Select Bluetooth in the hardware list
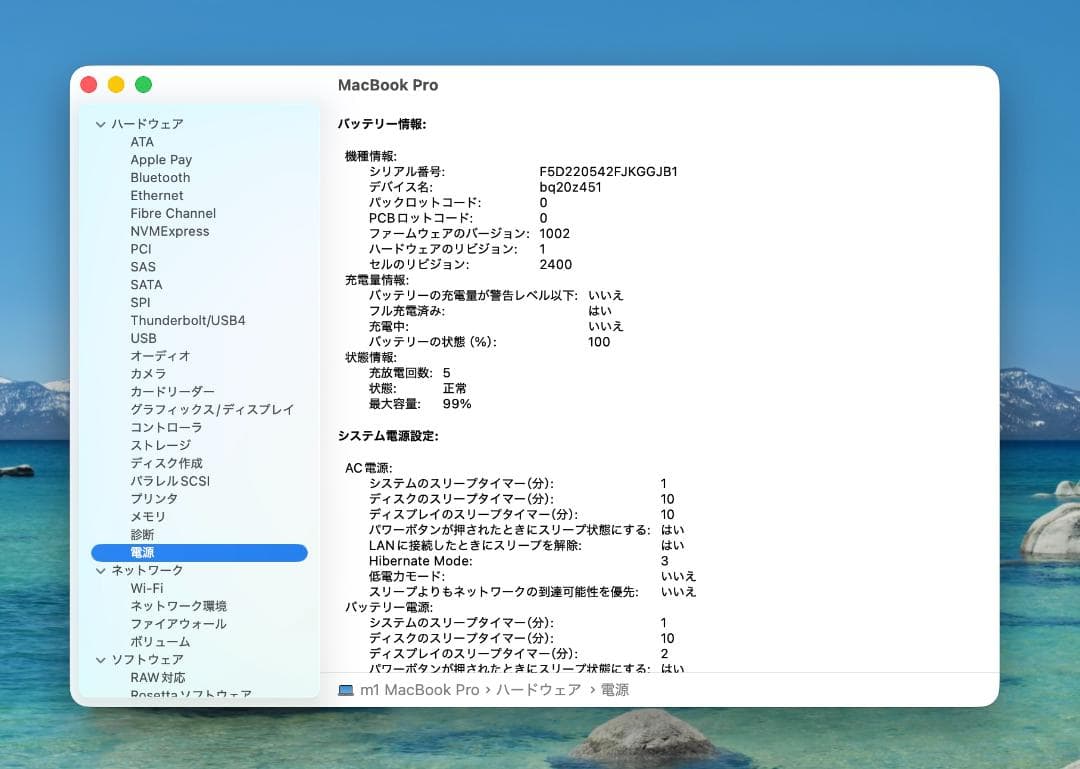Viewport: 1080px width, 769px height. coord(160,177)
